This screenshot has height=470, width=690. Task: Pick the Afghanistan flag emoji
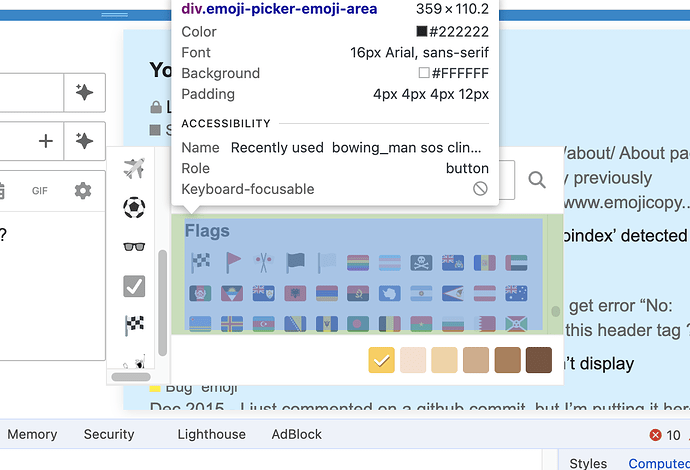[x=200, y=294]
